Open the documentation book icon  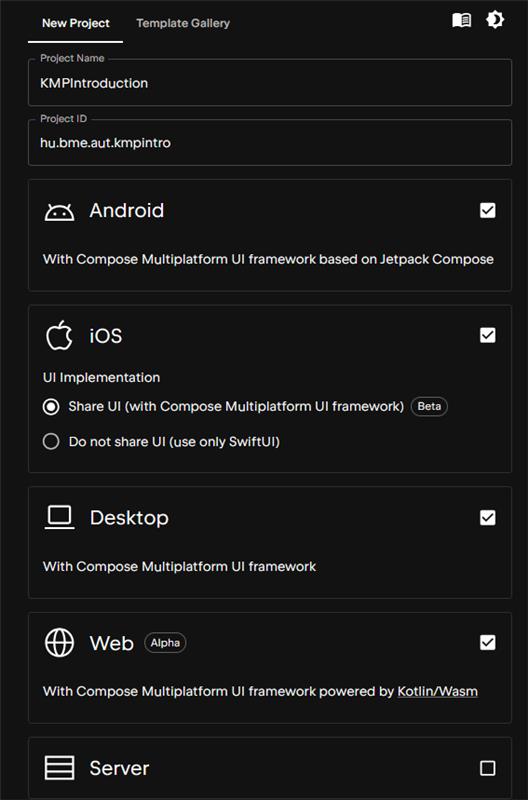click(462, 20)
